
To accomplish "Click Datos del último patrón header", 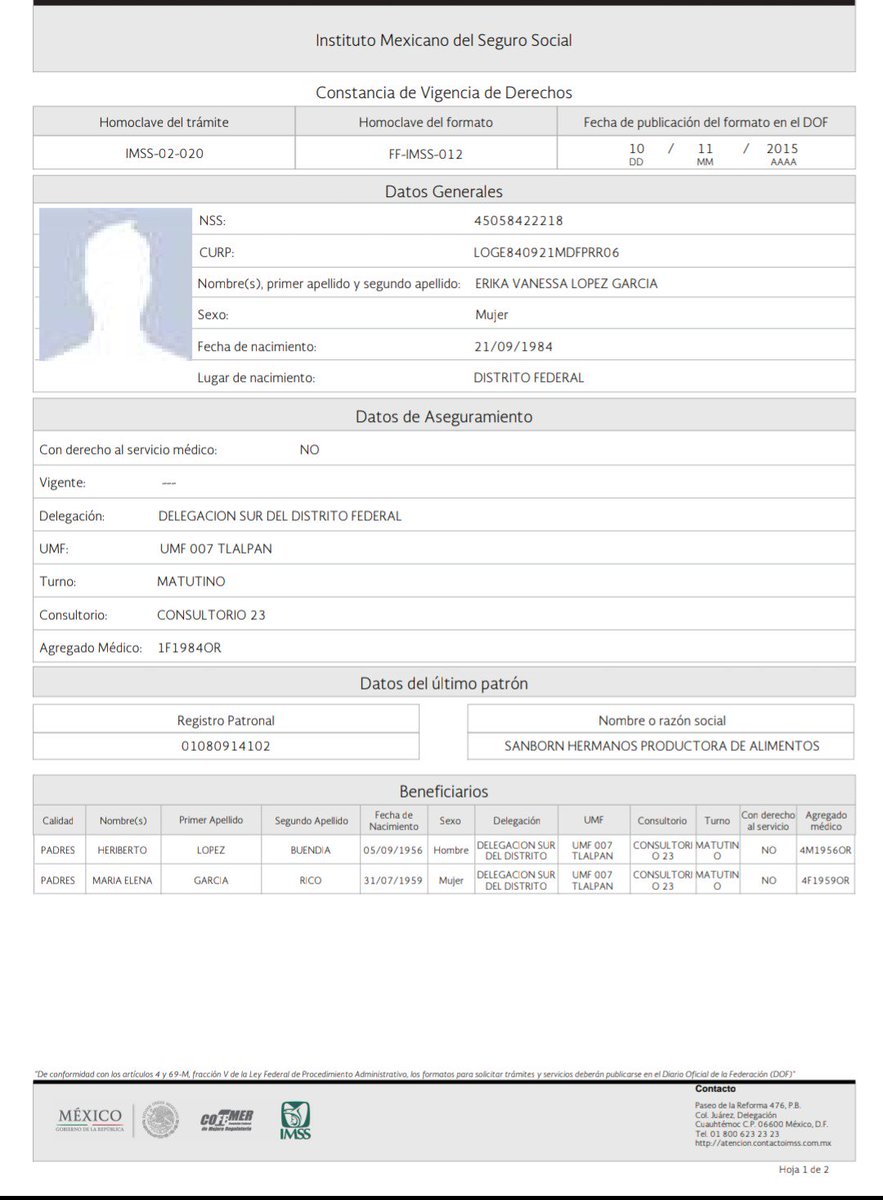I will 444,683.
